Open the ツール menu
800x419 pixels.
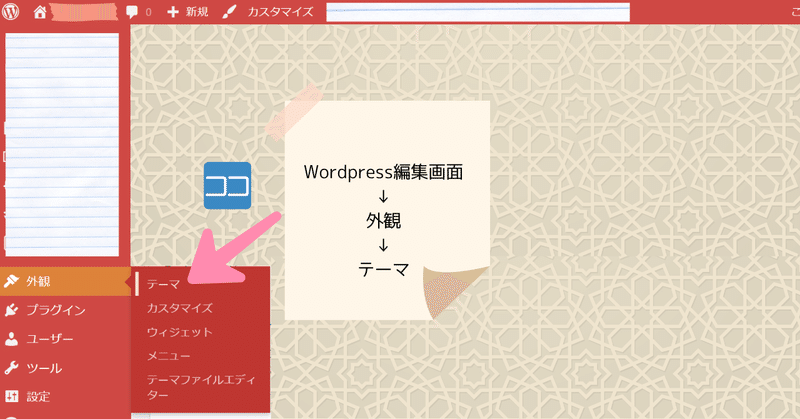click(x=44, y=368)
